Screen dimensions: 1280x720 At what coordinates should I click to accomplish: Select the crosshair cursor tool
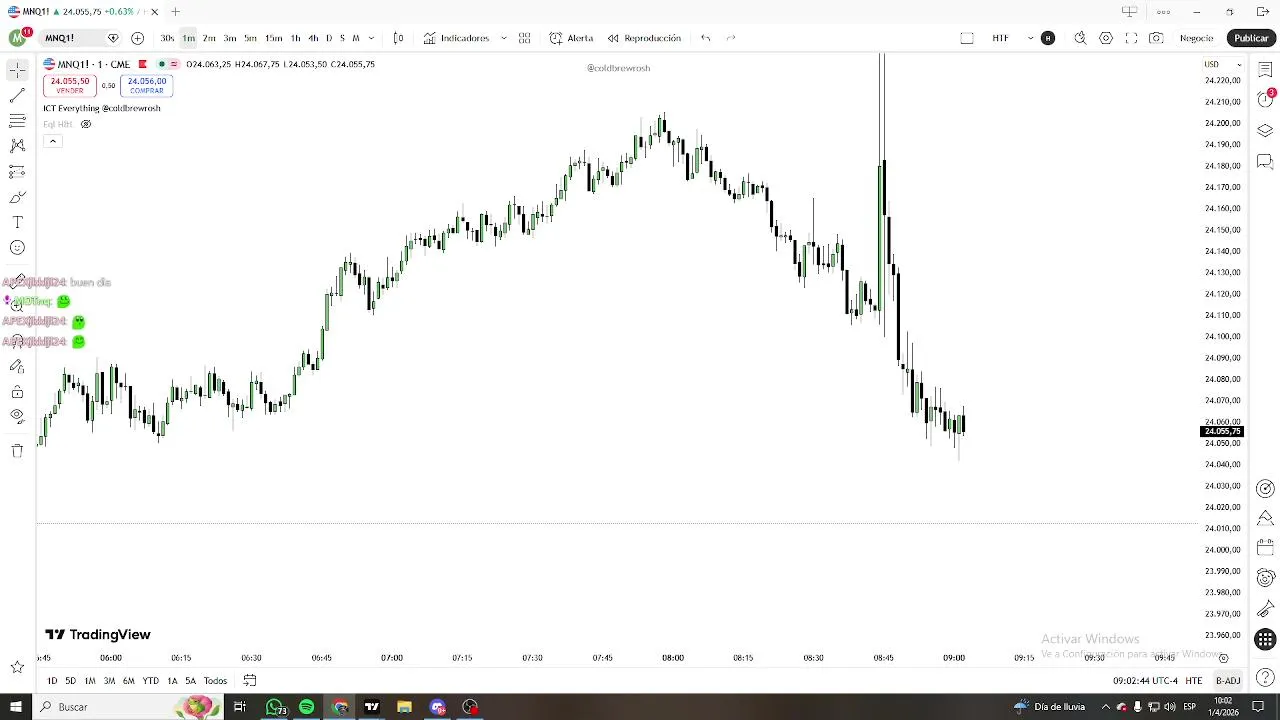(17, 70)
